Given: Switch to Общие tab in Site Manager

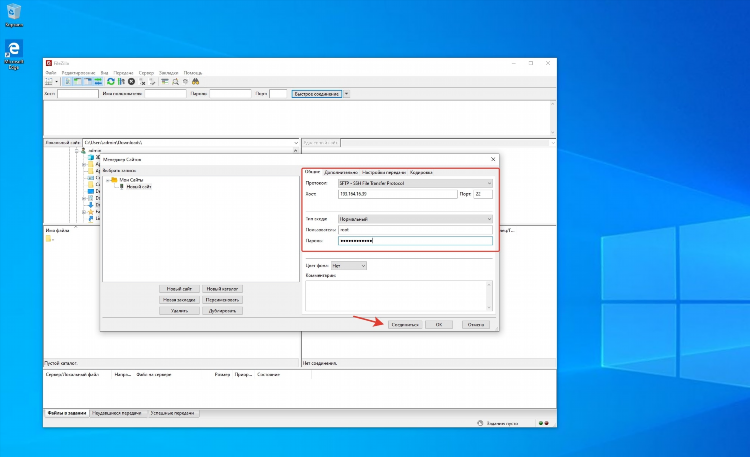Looking at the screenshot, I should click(312, 172).
